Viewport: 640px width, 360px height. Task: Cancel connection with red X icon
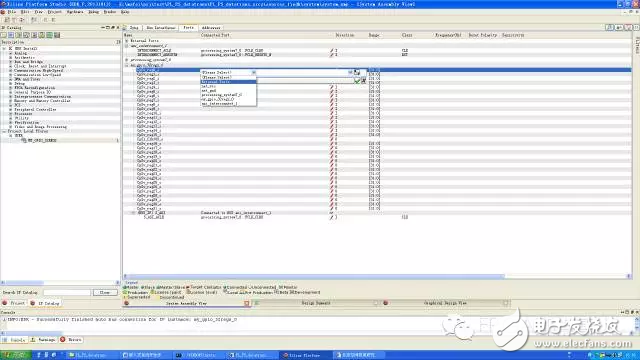(363, 81)
